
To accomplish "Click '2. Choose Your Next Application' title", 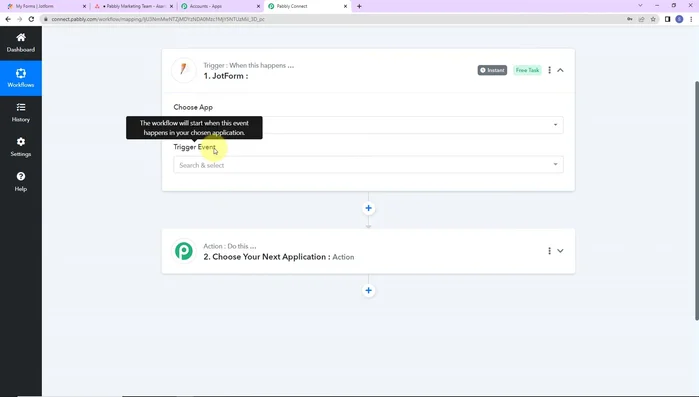I will pyautogui.click(x=267, y=257).
